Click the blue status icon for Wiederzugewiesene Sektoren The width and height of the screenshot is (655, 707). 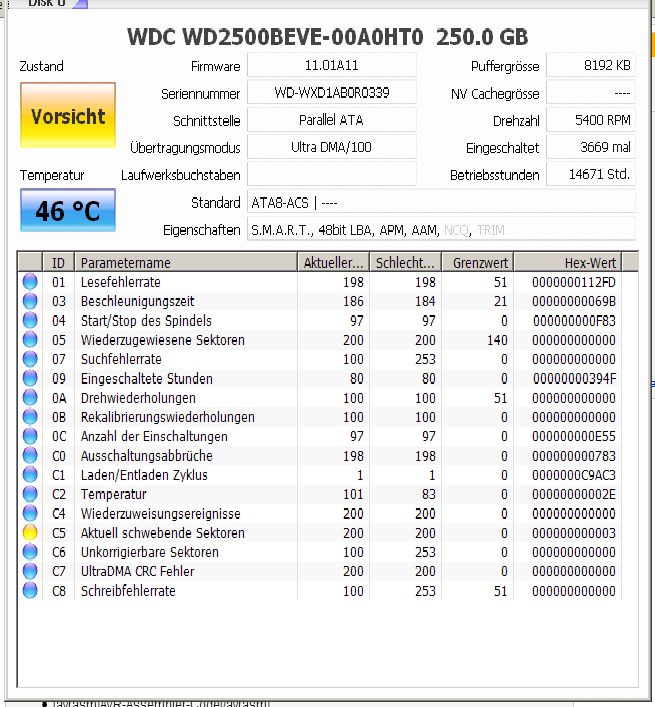point(30,340)
